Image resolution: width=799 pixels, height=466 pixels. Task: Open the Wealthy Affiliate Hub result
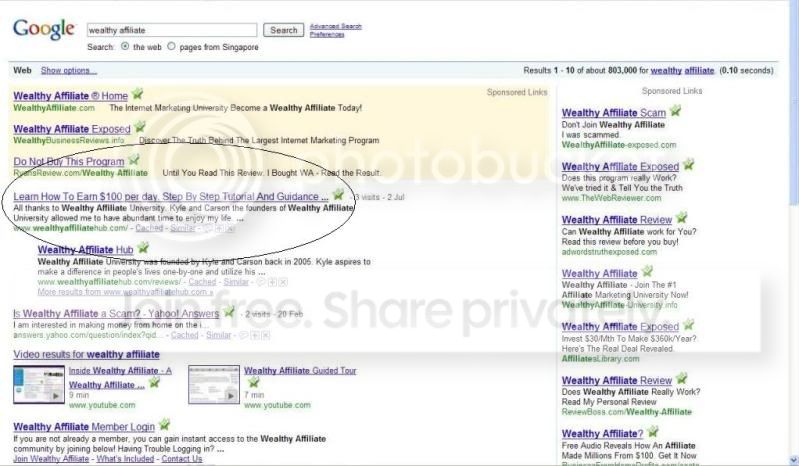click(85, 250)
